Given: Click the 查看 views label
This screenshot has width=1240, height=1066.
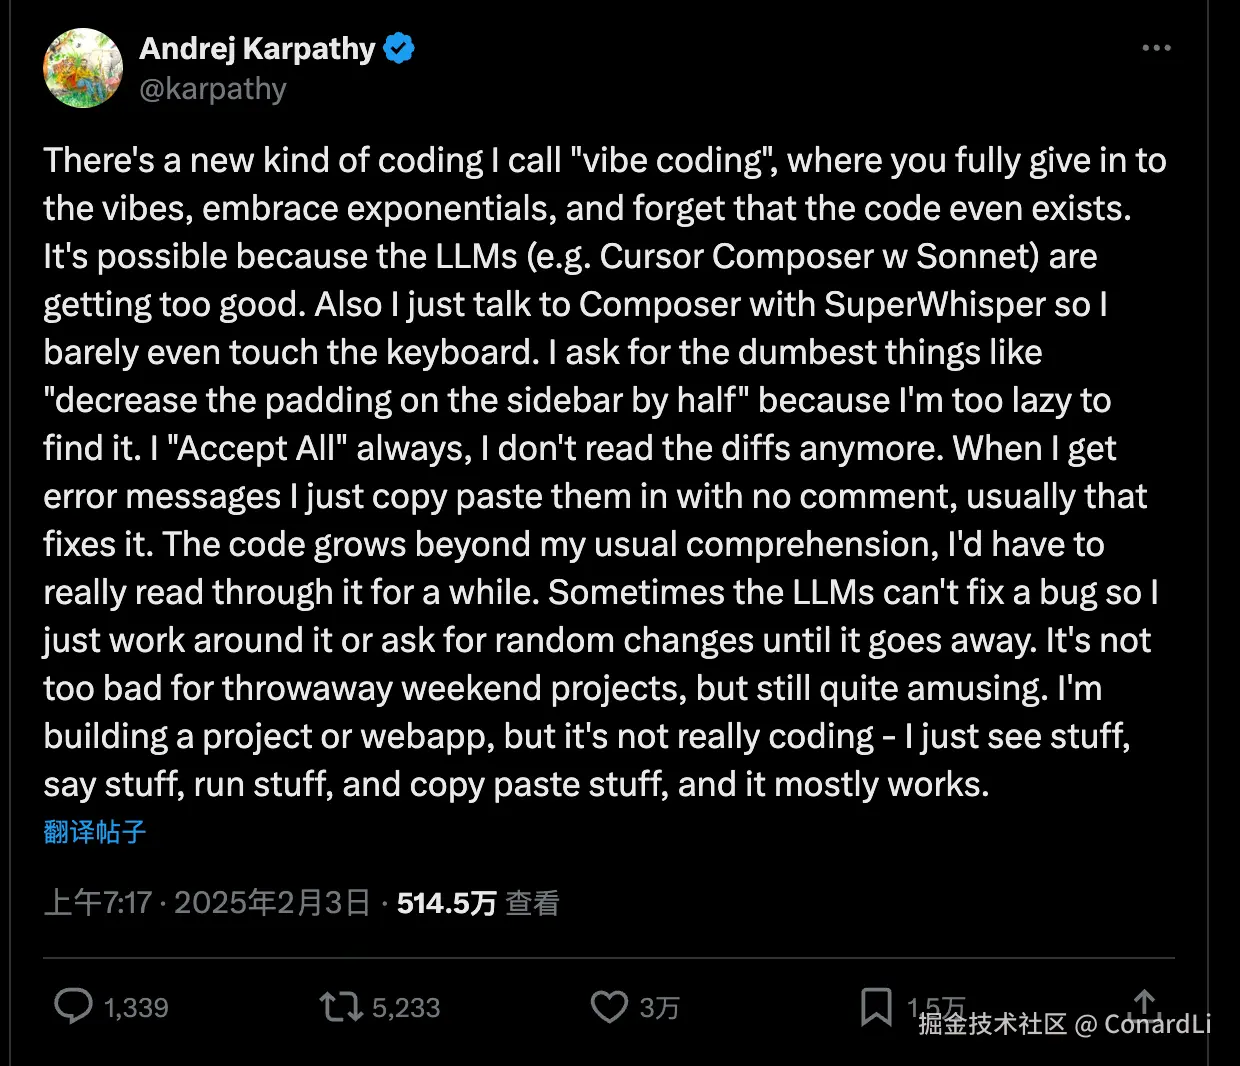Looking at the screenshot, I should tap(532, 903).
